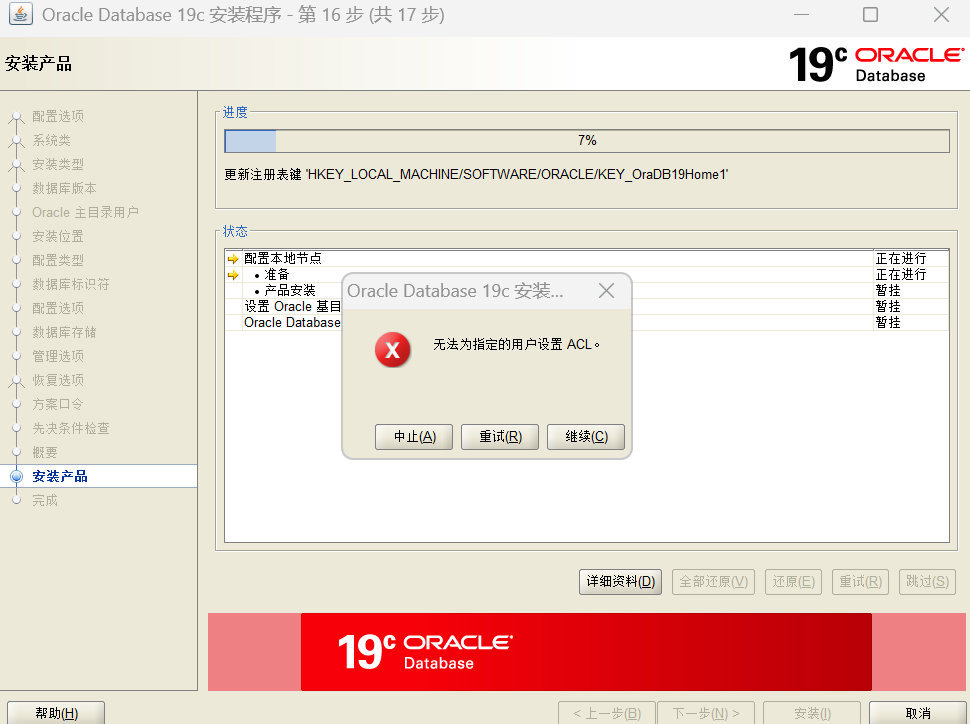Click the 上一步(B) back button
Image resolution: width=970 pixels, height=724 pixels.
(x=607, y=713)
